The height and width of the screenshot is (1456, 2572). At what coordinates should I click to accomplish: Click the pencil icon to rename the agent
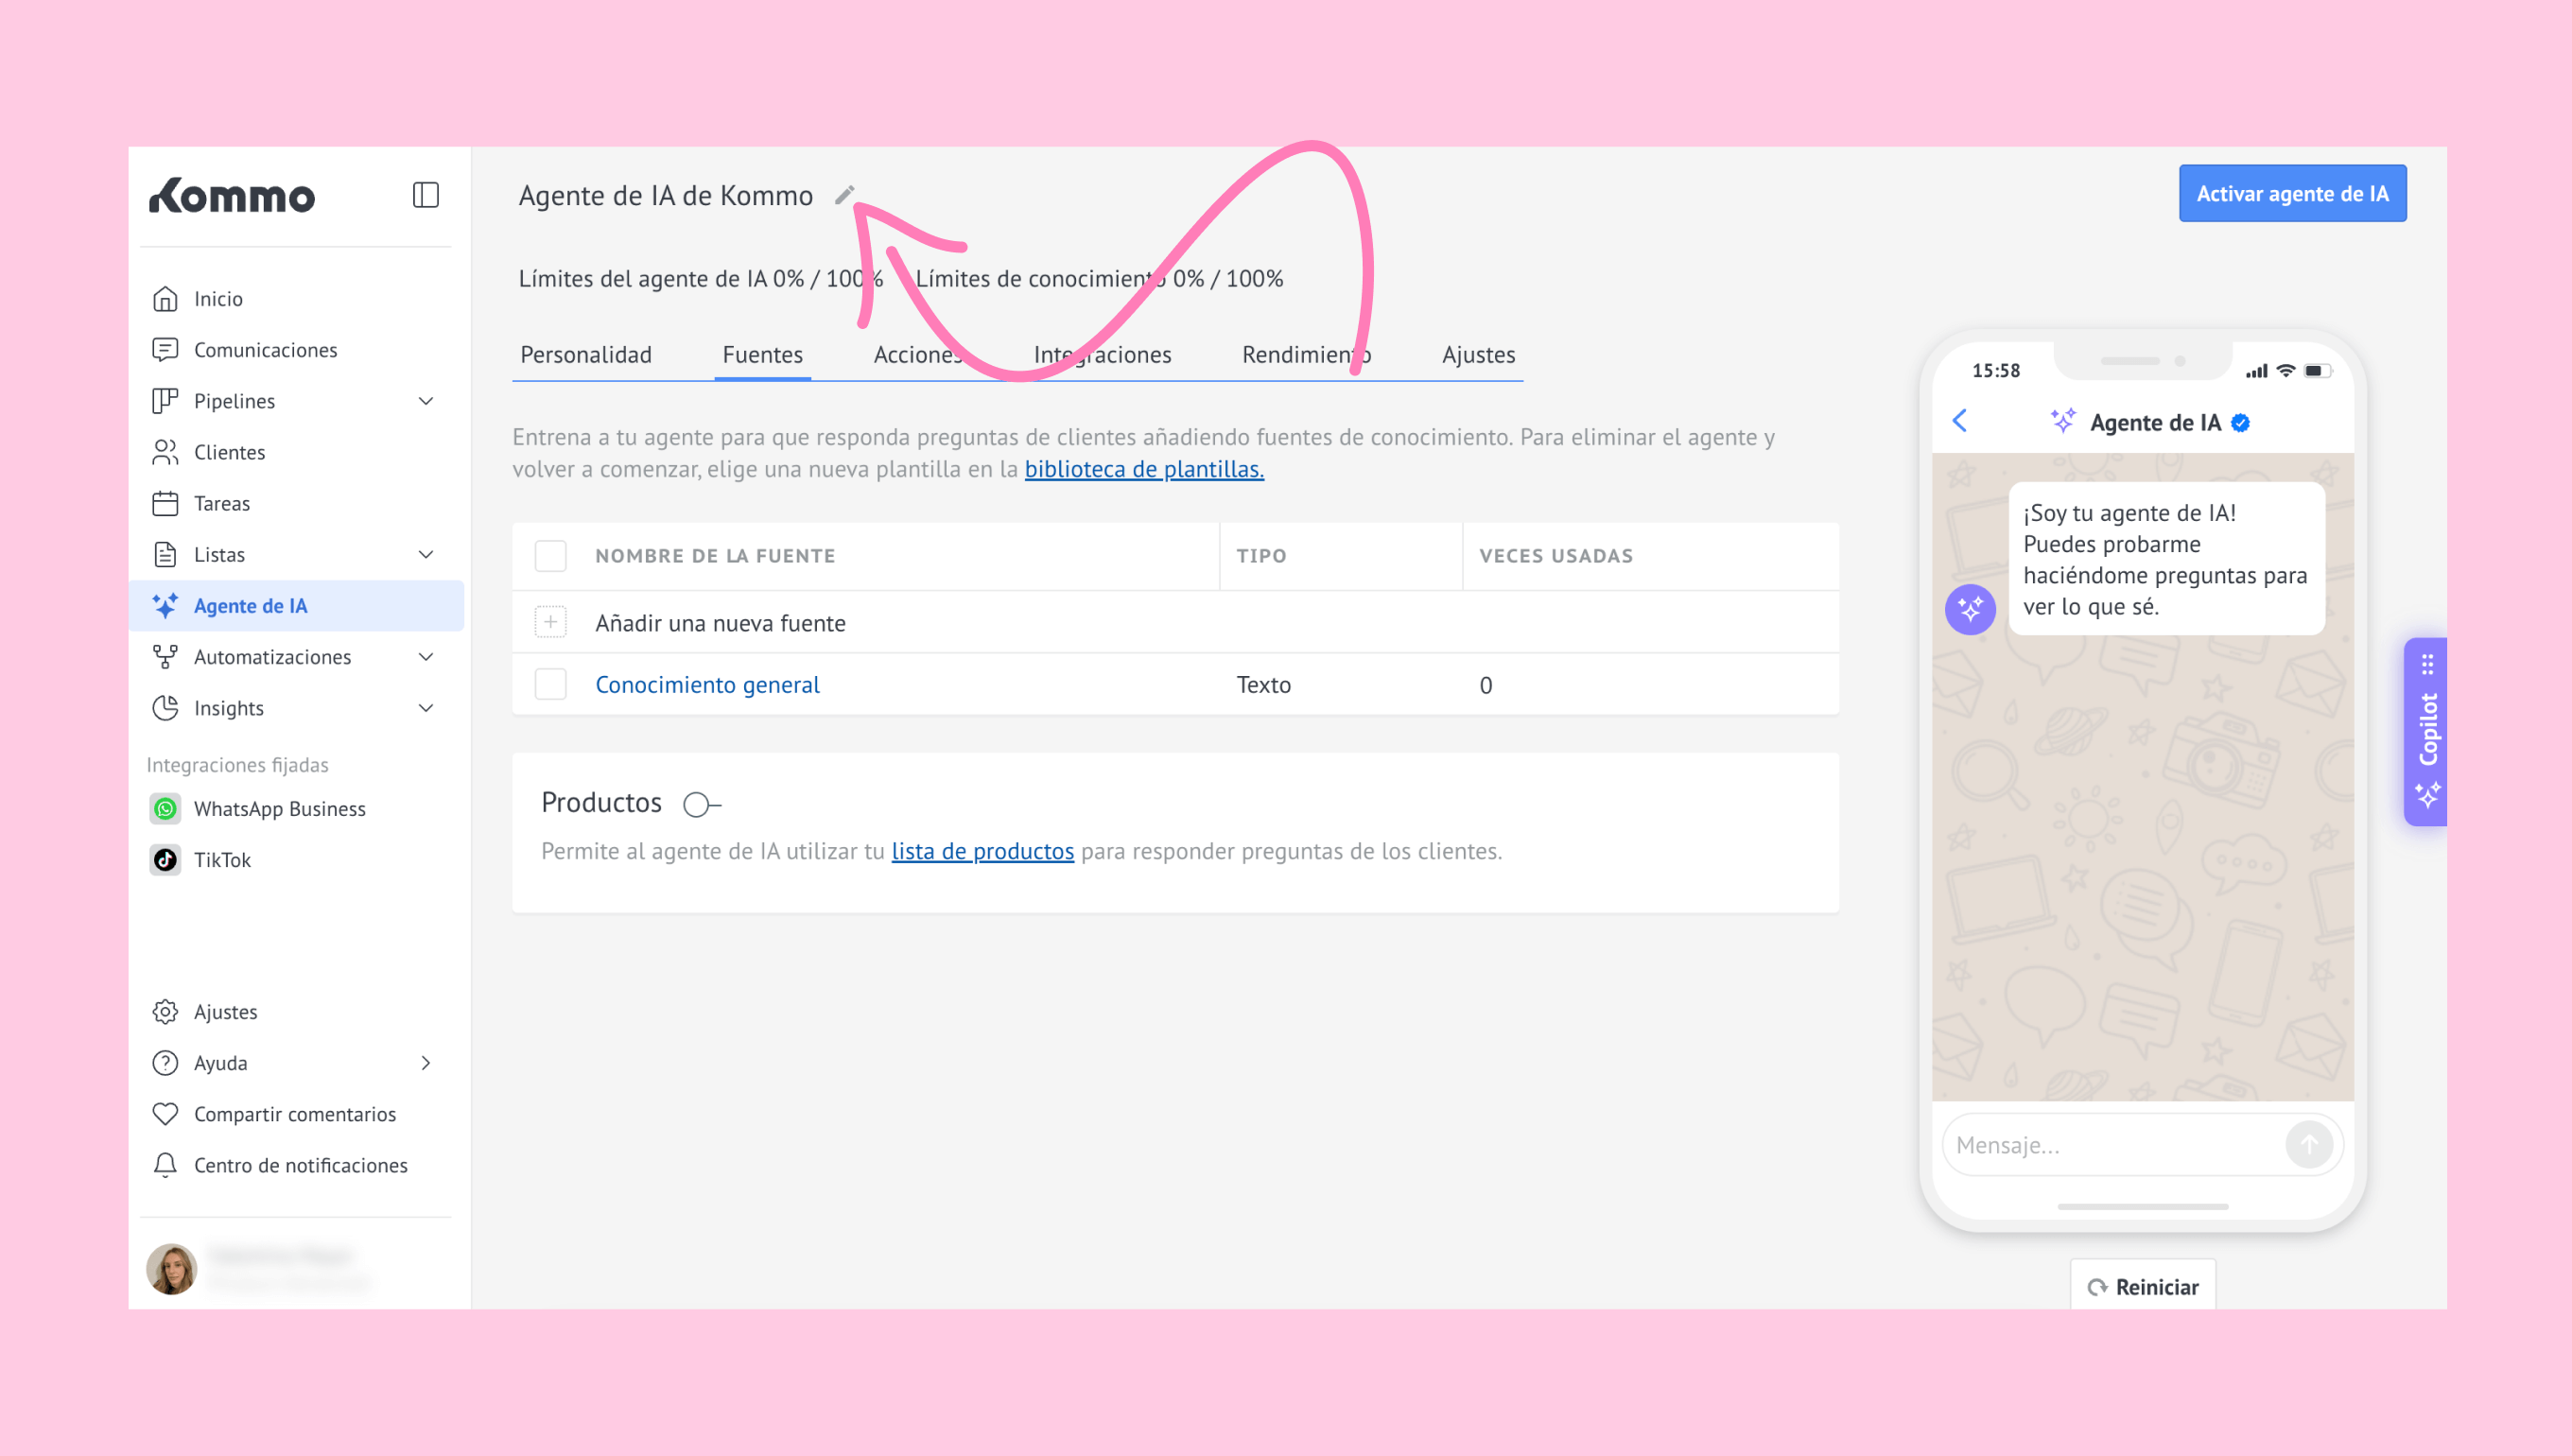844,195
